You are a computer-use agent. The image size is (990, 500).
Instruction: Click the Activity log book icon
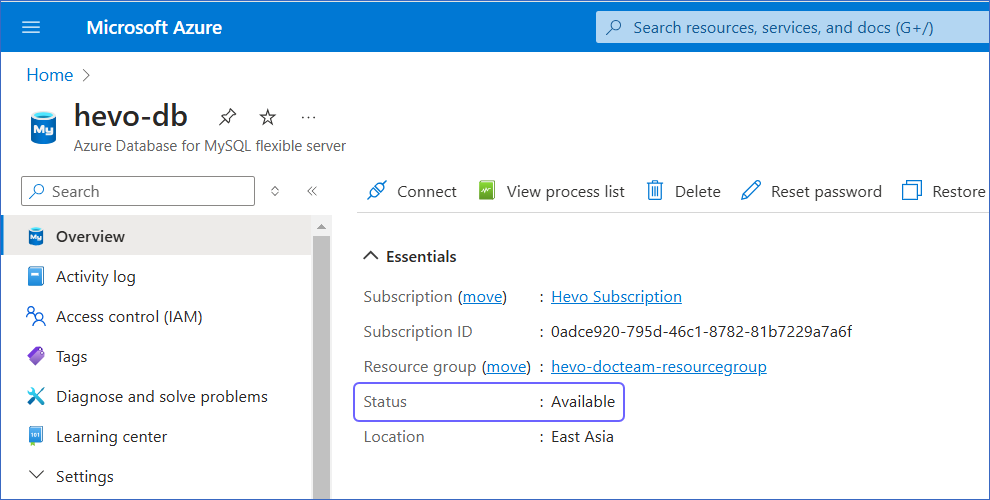coord(36,277)
